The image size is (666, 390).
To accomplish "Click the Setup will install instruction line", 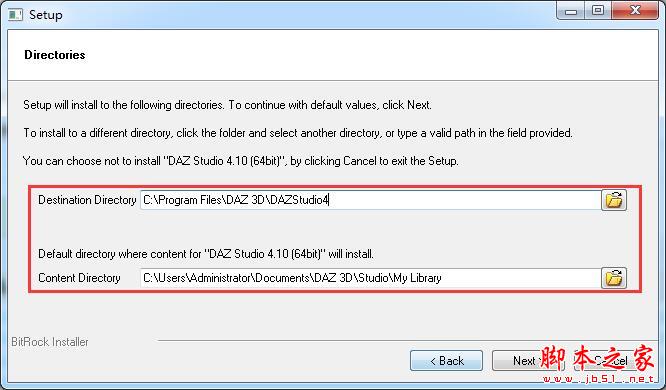I will (227, 105).
